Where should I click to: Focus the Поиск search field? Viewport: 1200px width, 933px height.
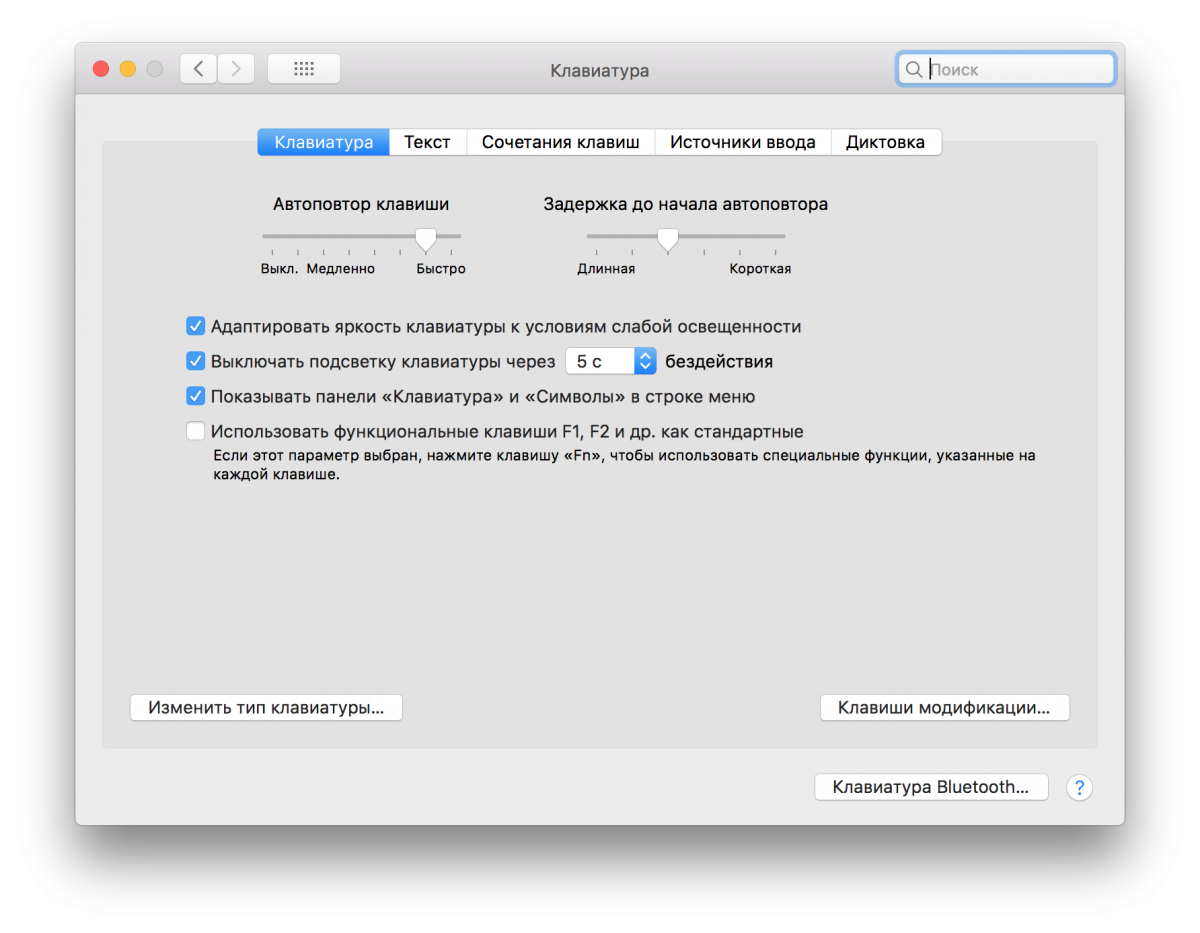[1006, 69]
